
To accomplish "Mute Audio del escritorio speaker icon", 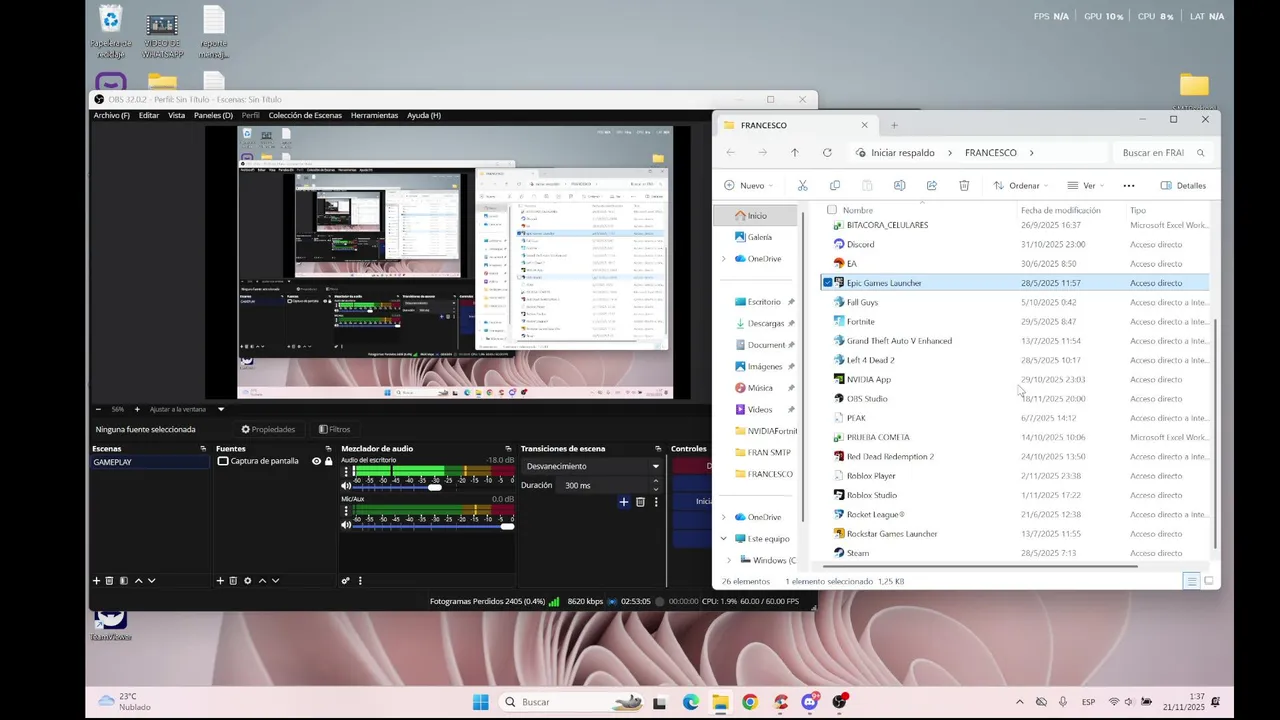I will pos(347,486).
